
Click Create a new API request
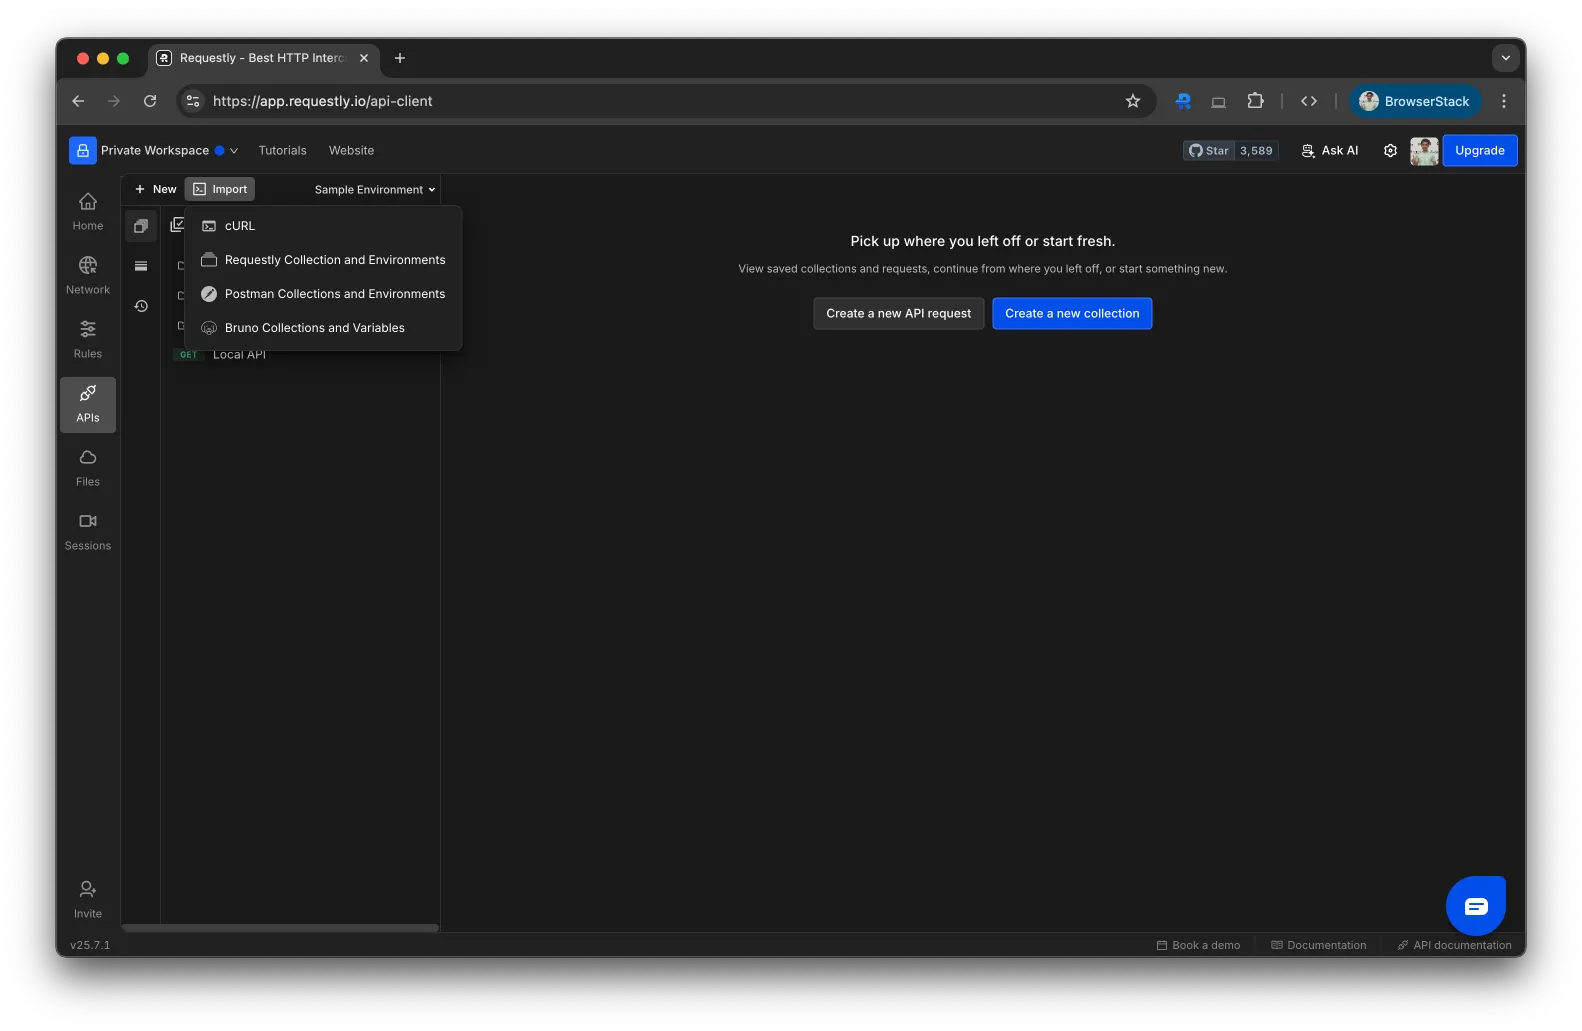tap(898, 314)
